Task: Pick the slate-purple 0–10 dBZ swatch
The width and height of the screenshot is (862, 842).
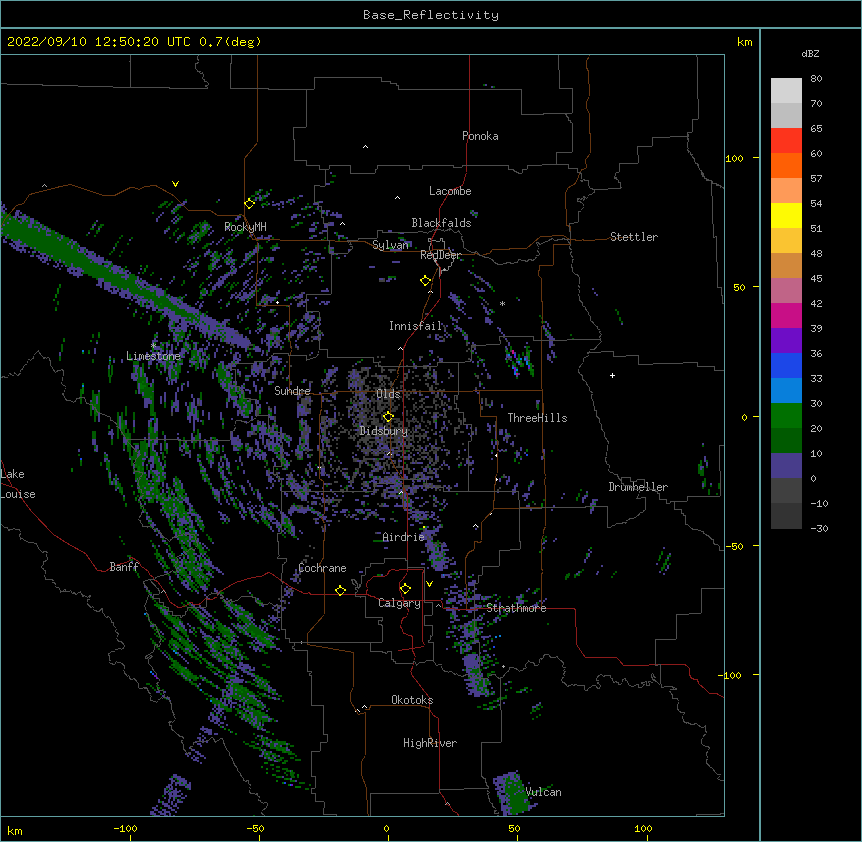Action: (x=786, y=466)
